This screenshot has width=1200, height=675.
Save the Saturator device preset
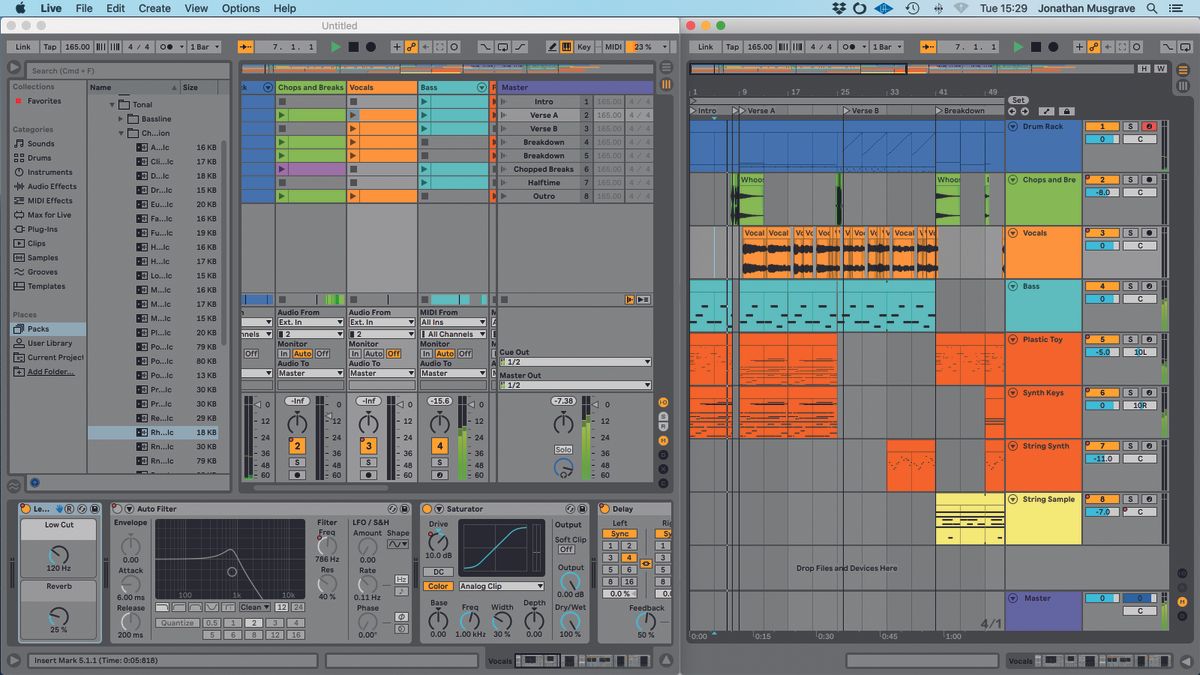pyautogui.click(x=582, y=509)
